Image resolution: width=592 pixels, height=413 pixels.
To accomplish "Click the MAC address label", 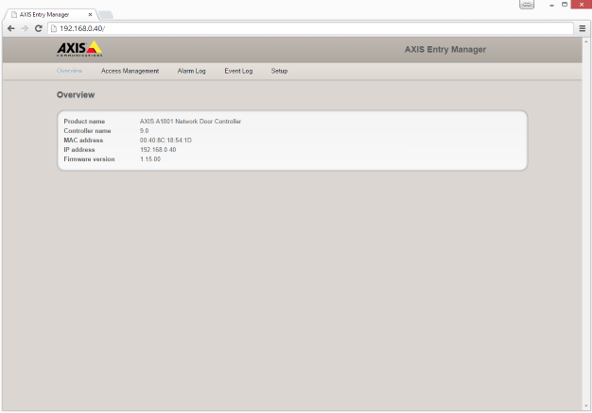I will pyautogui.click(x=83, y=140).
